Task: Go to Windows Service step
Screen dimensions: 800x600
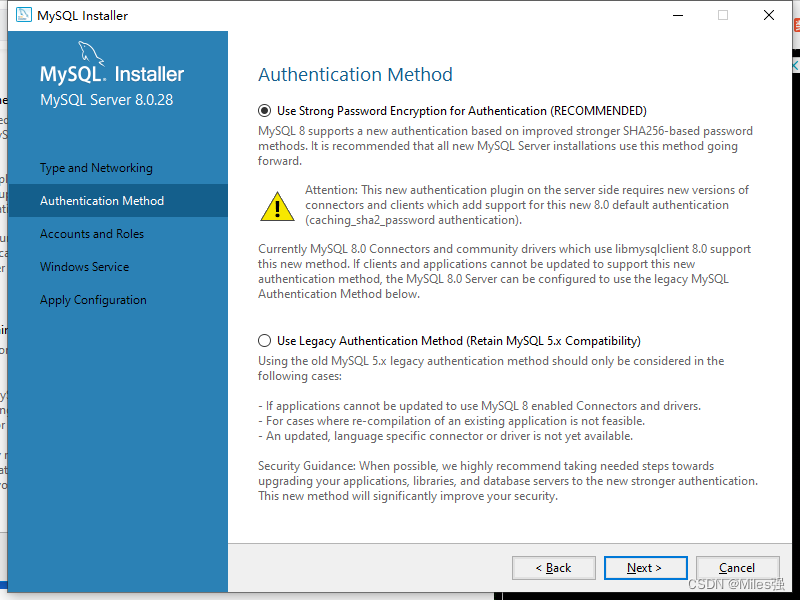Action: (85, 267)
